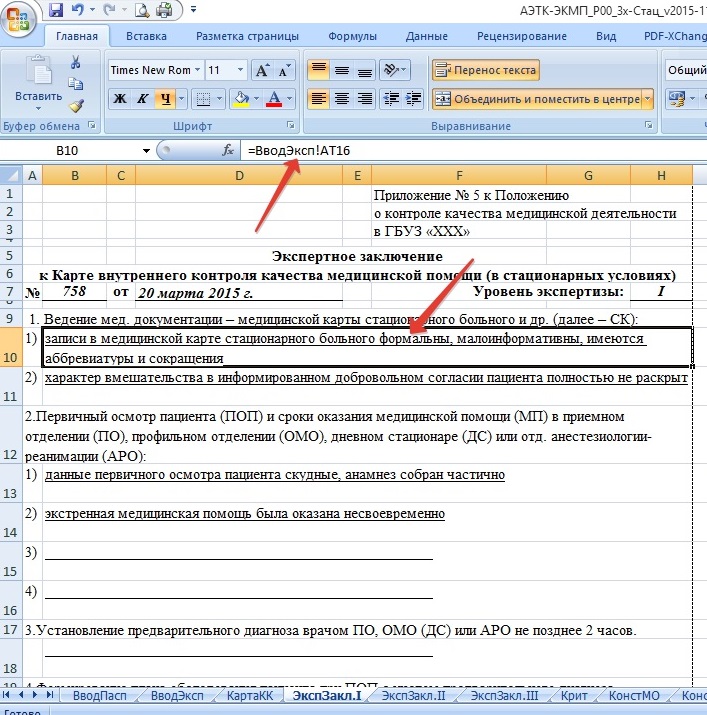
Task: Increase the indent
Action: (413, 98)
